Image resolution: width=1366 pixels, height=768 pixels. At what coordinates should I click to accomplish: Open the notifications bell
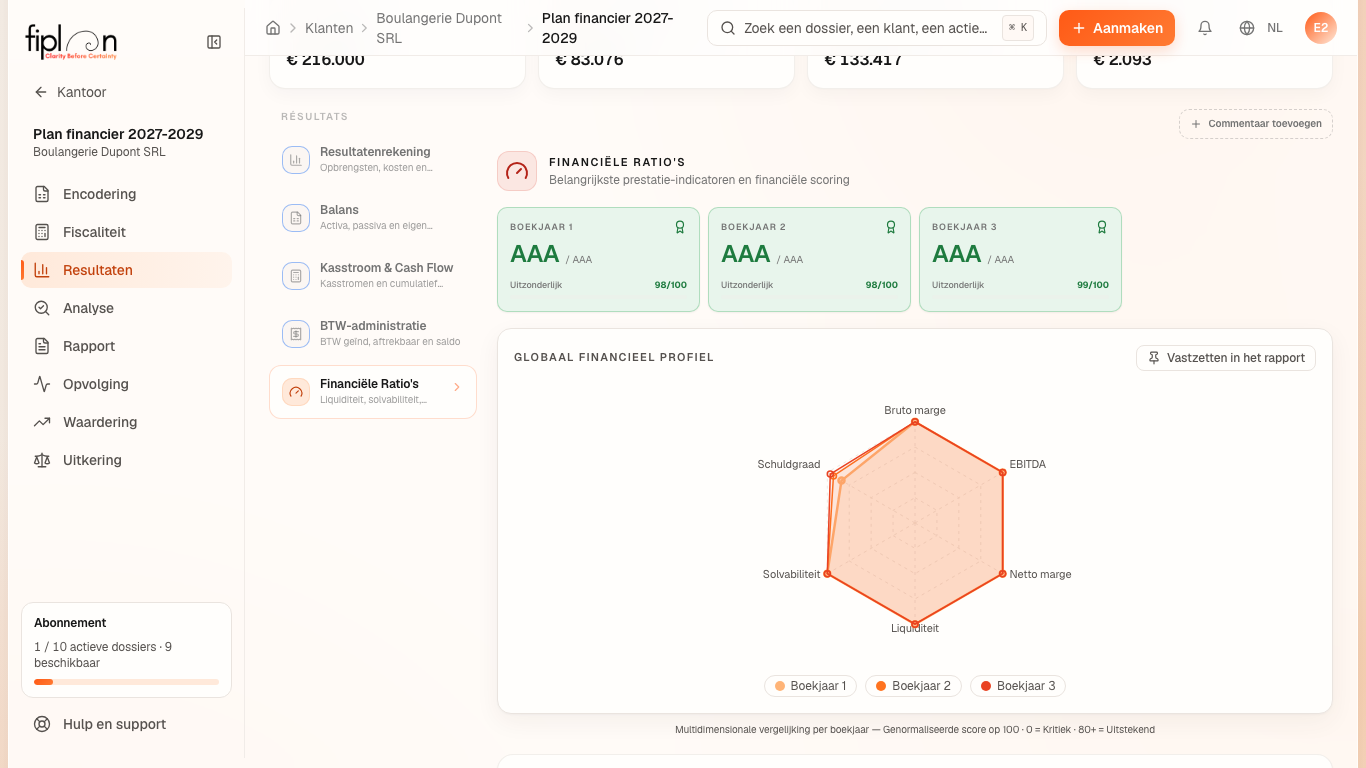point(1205,28)
